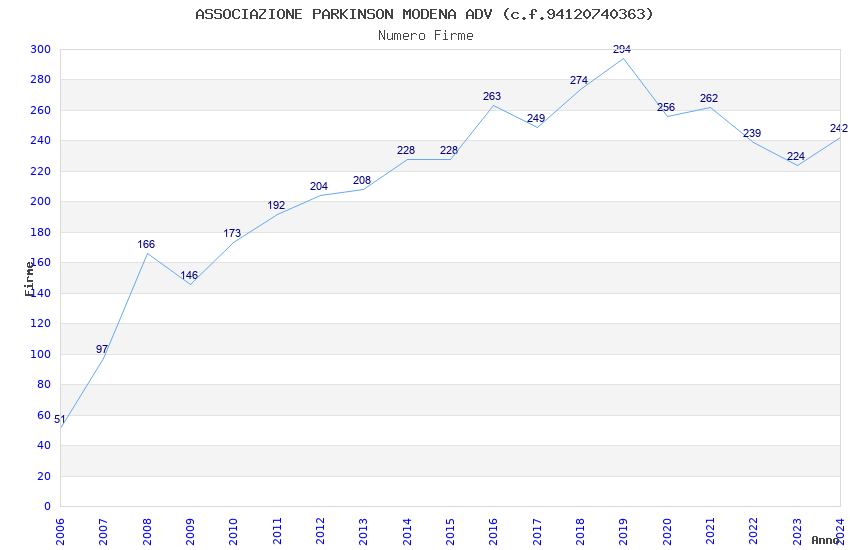Click the data label 166
850x550 pixels.
point(146,244)
